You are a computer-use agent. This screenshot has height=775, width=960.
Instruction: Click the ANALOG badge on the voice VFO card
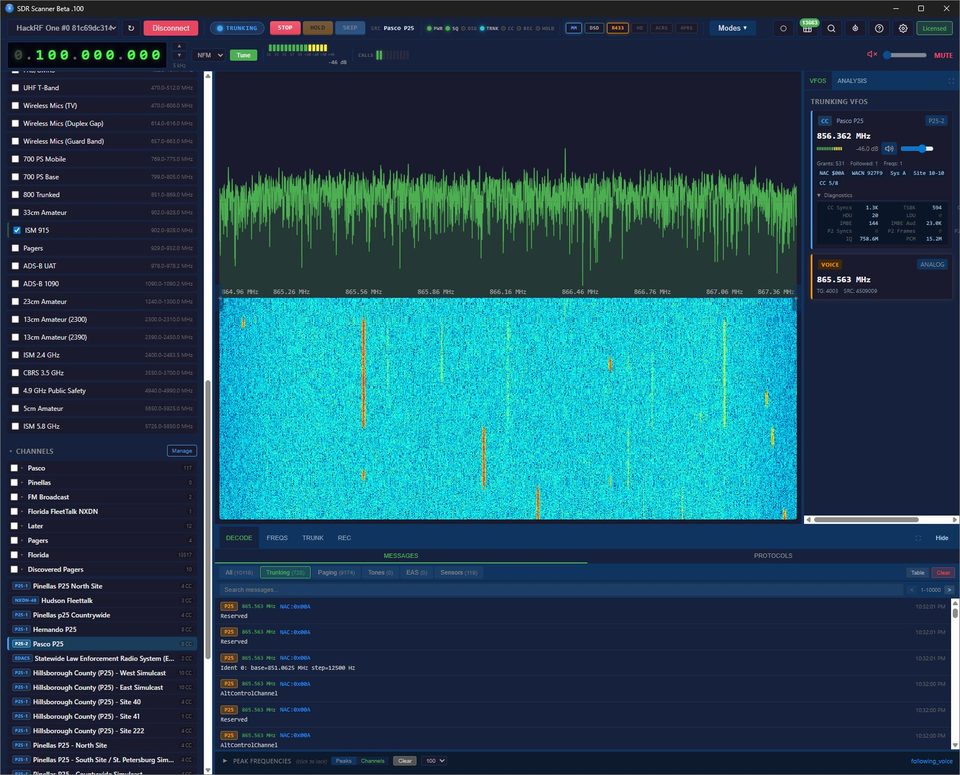point(932,264)
